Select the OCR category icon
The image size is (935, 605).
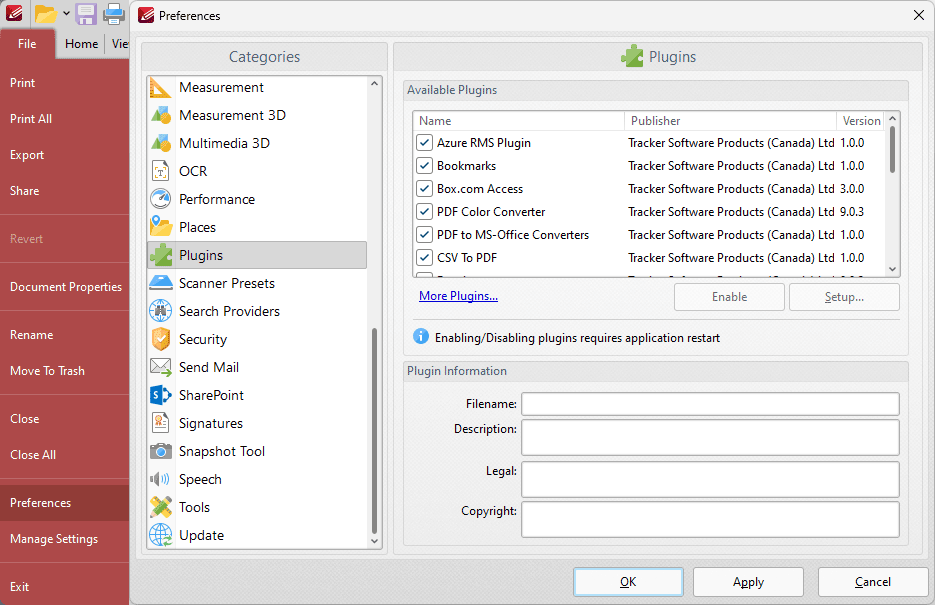point(160,171)
